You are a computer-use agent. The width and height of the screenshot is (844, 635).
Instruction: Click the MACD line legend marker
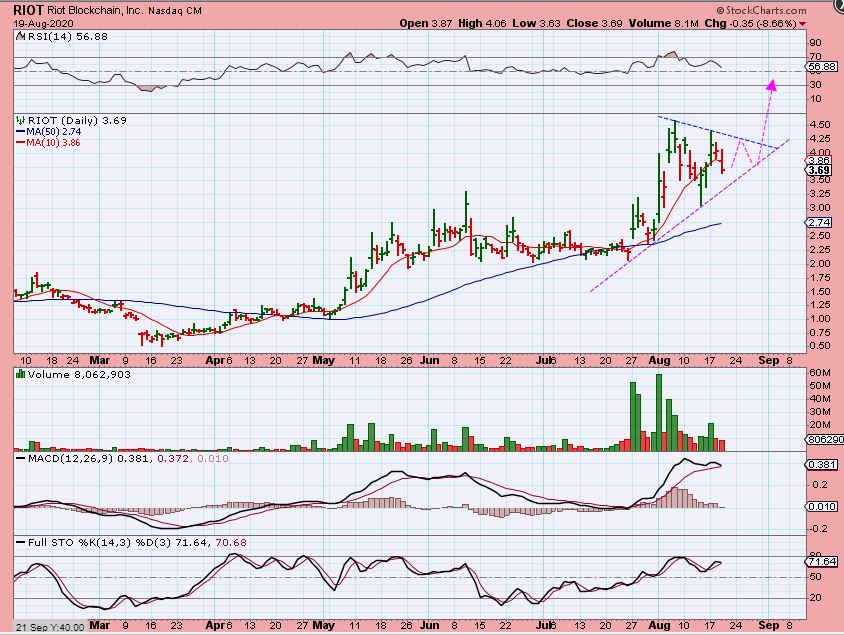[21, 458]
